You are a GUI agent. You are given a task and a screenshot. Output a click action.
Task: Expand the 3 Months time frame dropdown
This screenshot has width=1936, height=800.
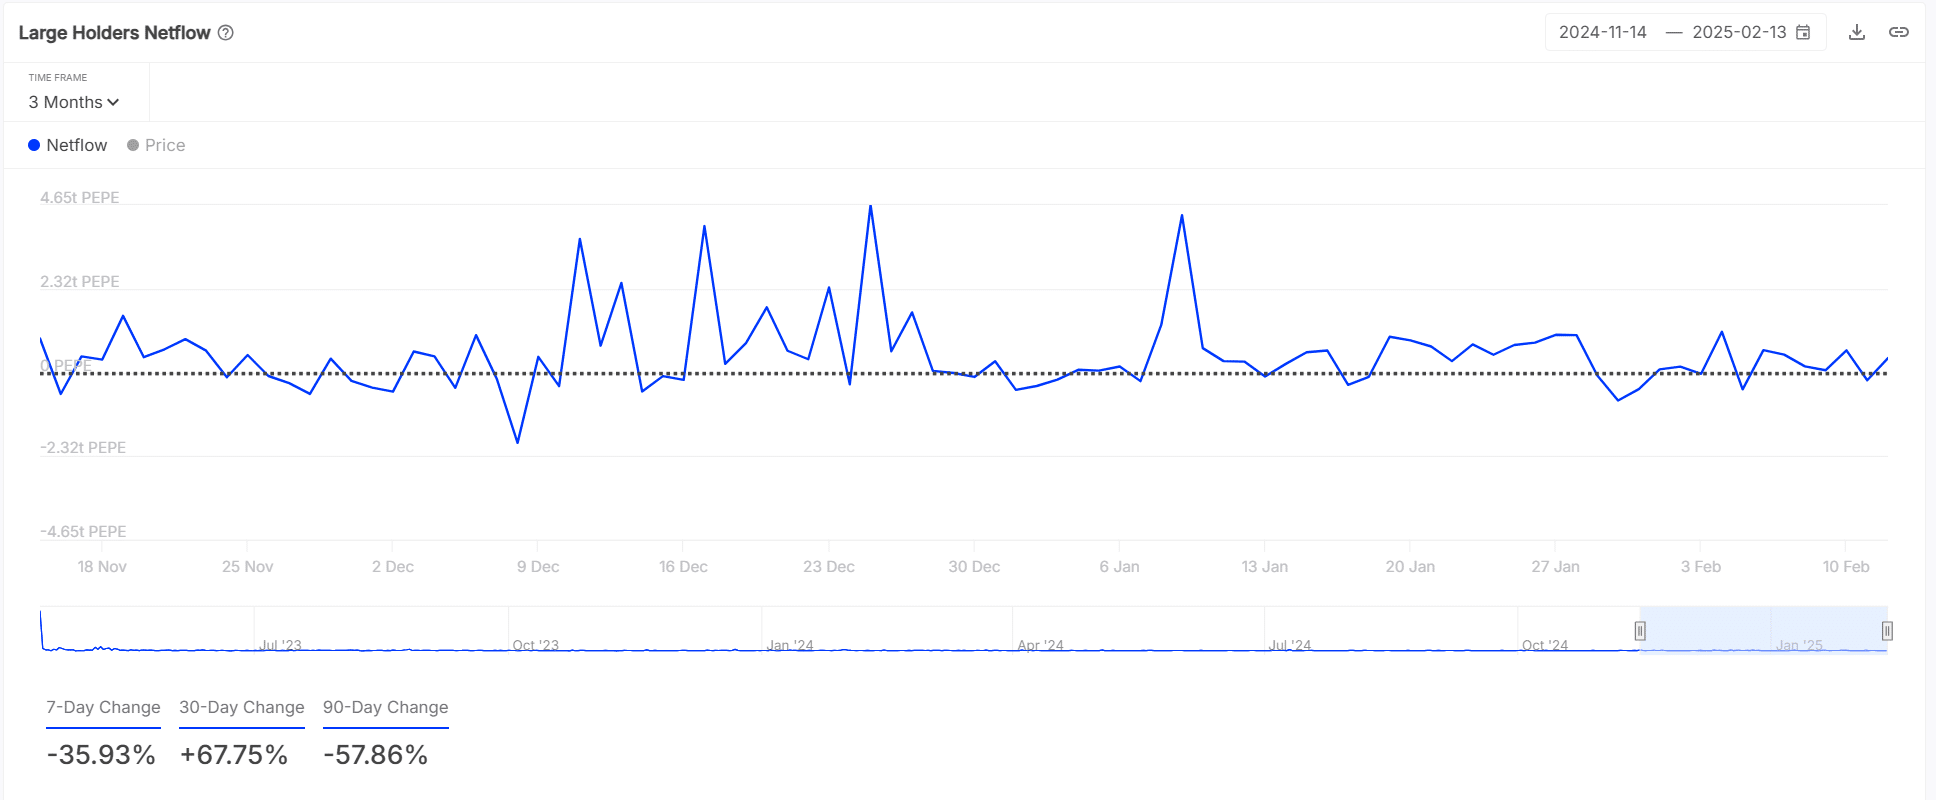(x=74, y=102)
